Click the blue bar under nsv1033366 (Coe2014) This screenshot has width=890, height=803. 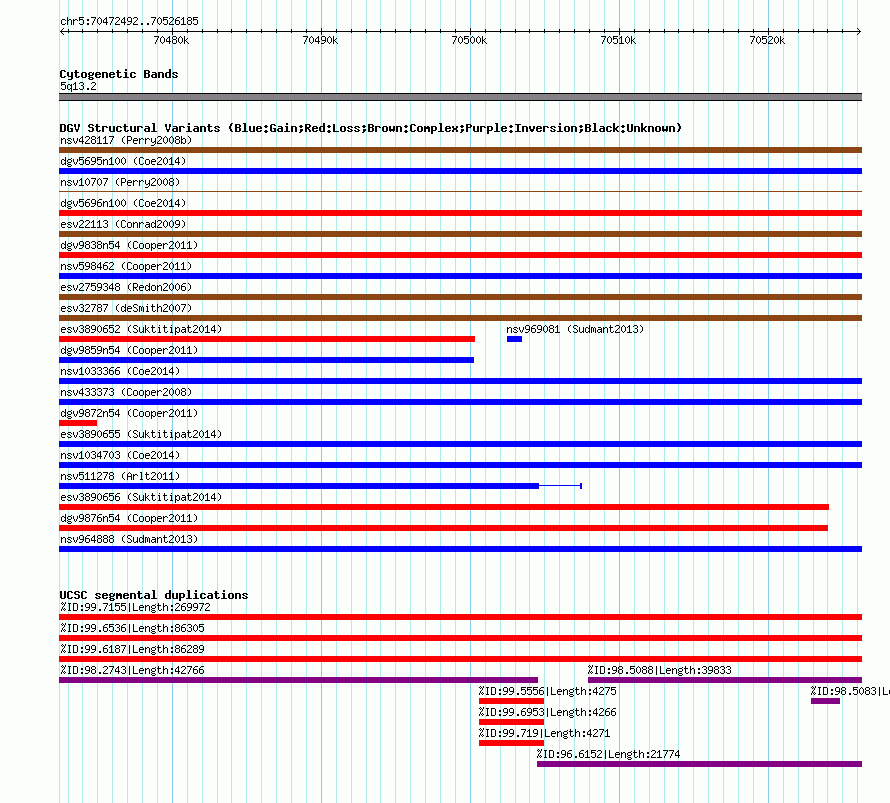(x=460, y=381)
